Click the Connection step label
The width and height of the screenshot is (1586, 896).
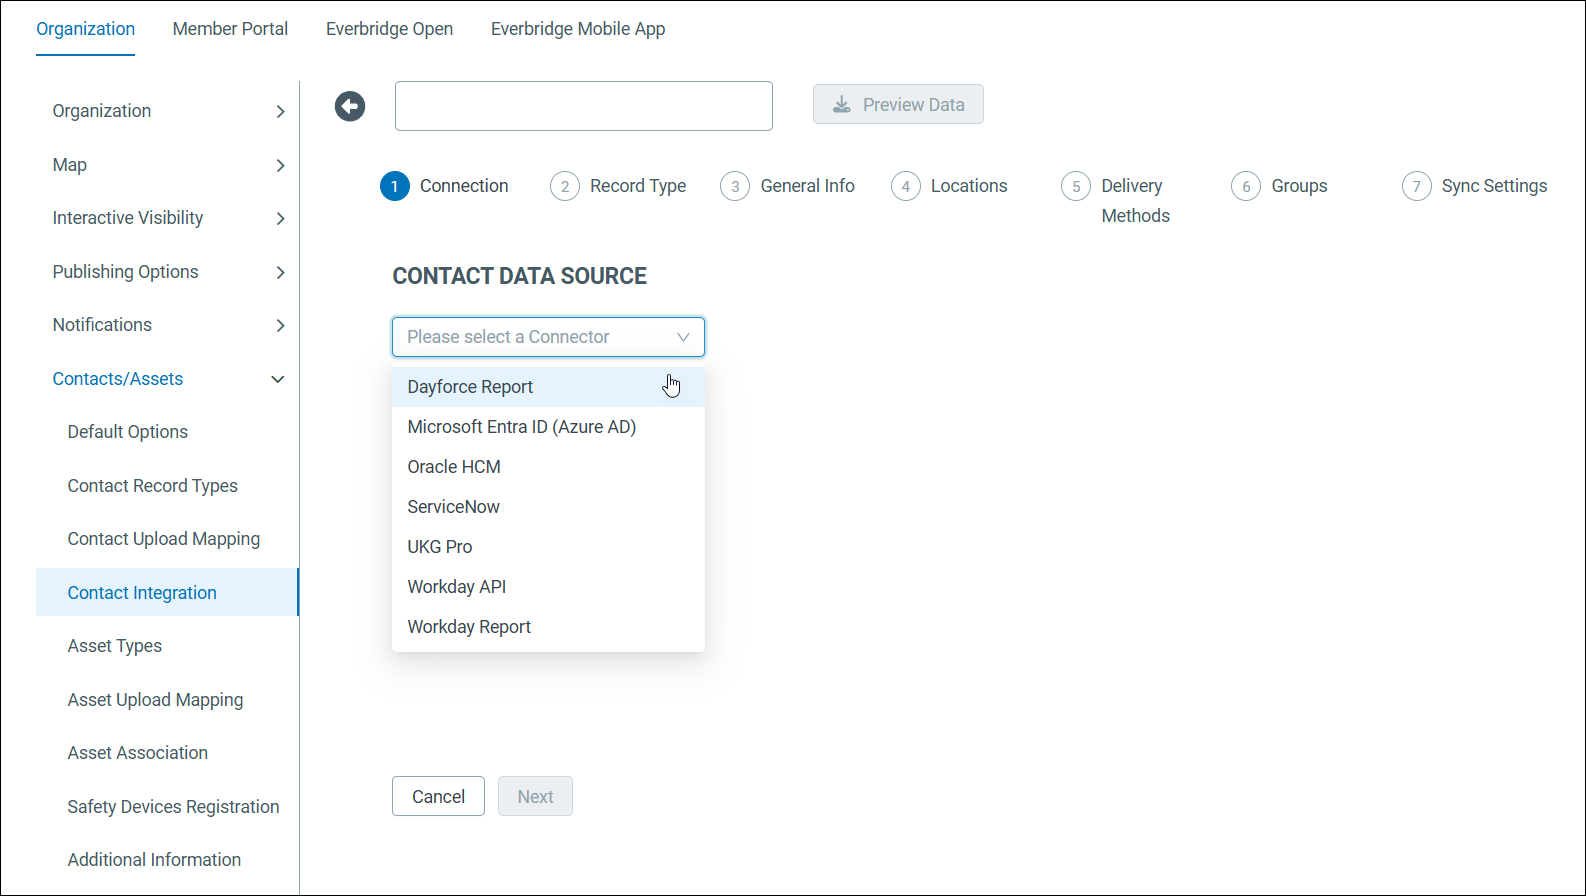pyautogui.click(x=464, y=186)
